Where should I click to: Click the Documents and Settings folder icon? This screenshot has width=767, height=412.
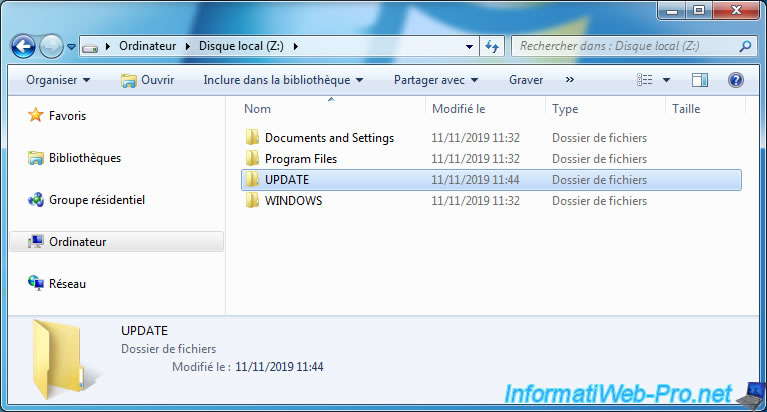pyautogui.click(x=252, y=137)
